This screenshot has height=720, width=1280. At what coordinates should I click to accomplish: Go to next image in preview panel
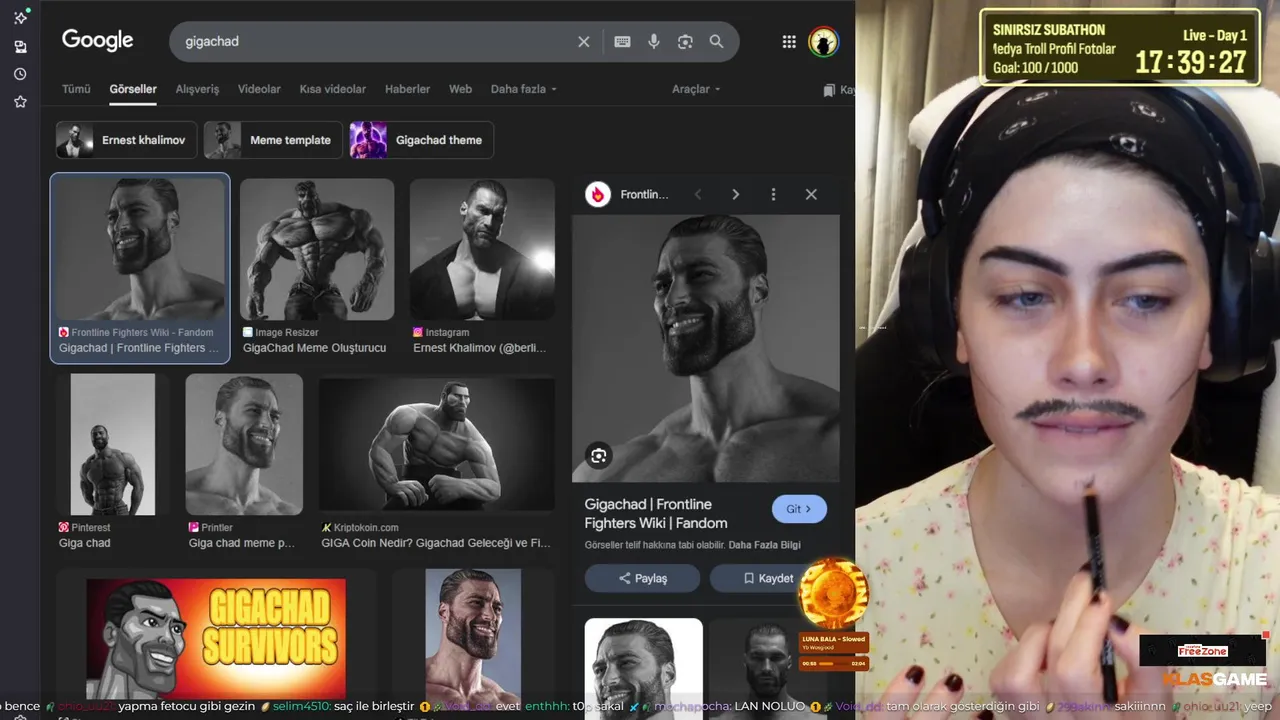735,195
